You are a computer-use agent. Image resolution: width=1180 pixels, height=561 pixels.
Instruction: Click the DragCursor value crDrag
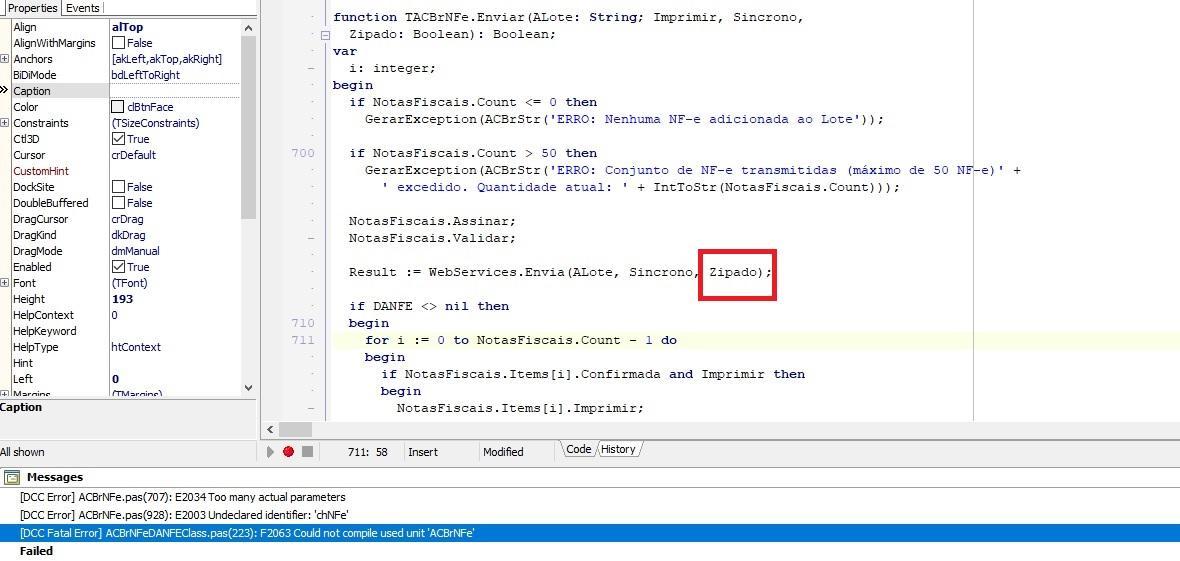coord(127,219)
